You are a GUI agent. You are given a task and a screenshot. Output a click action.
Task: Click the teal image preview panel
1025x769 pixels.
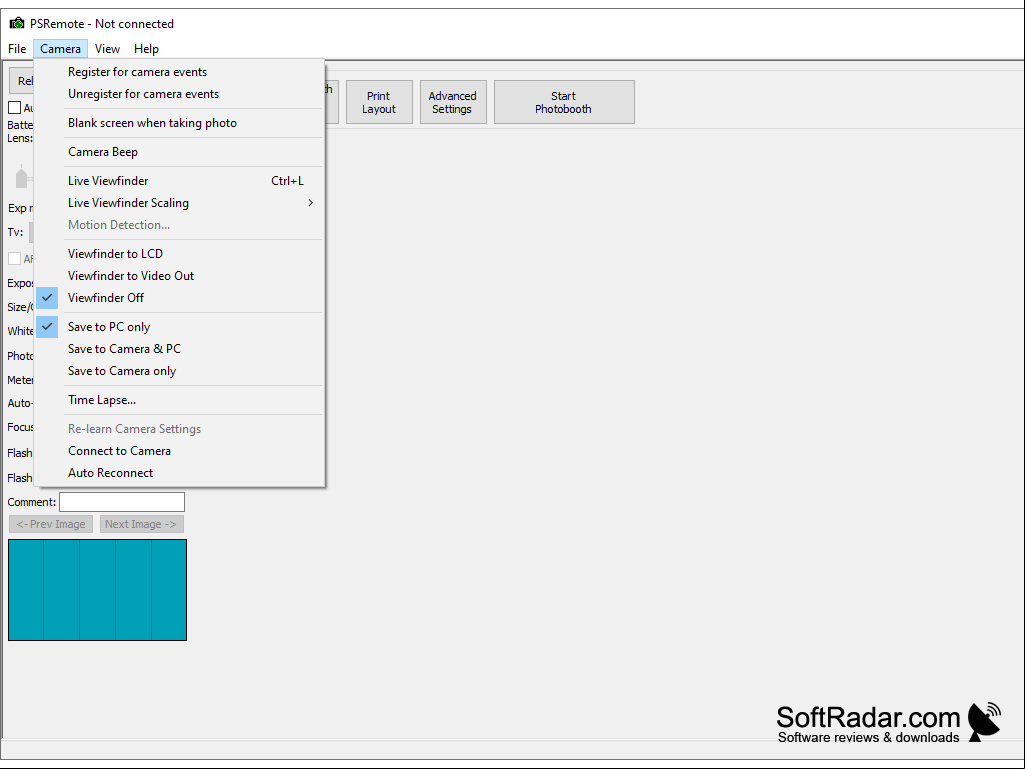point(97,590)
